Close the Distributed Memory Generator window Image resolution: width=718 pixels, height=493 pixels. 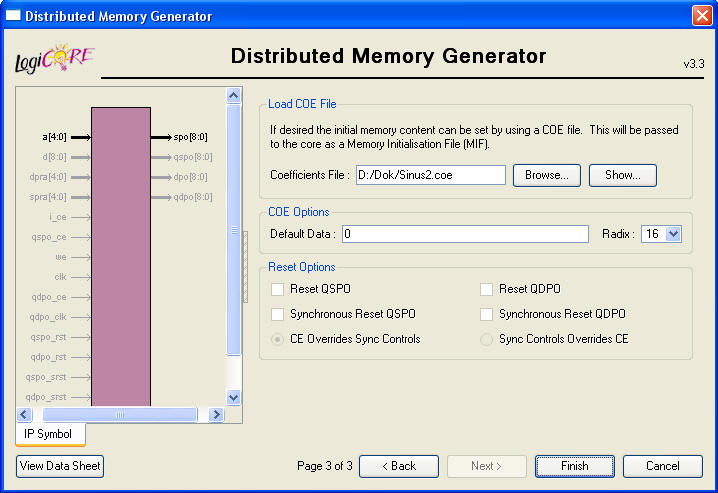(702, 16)
